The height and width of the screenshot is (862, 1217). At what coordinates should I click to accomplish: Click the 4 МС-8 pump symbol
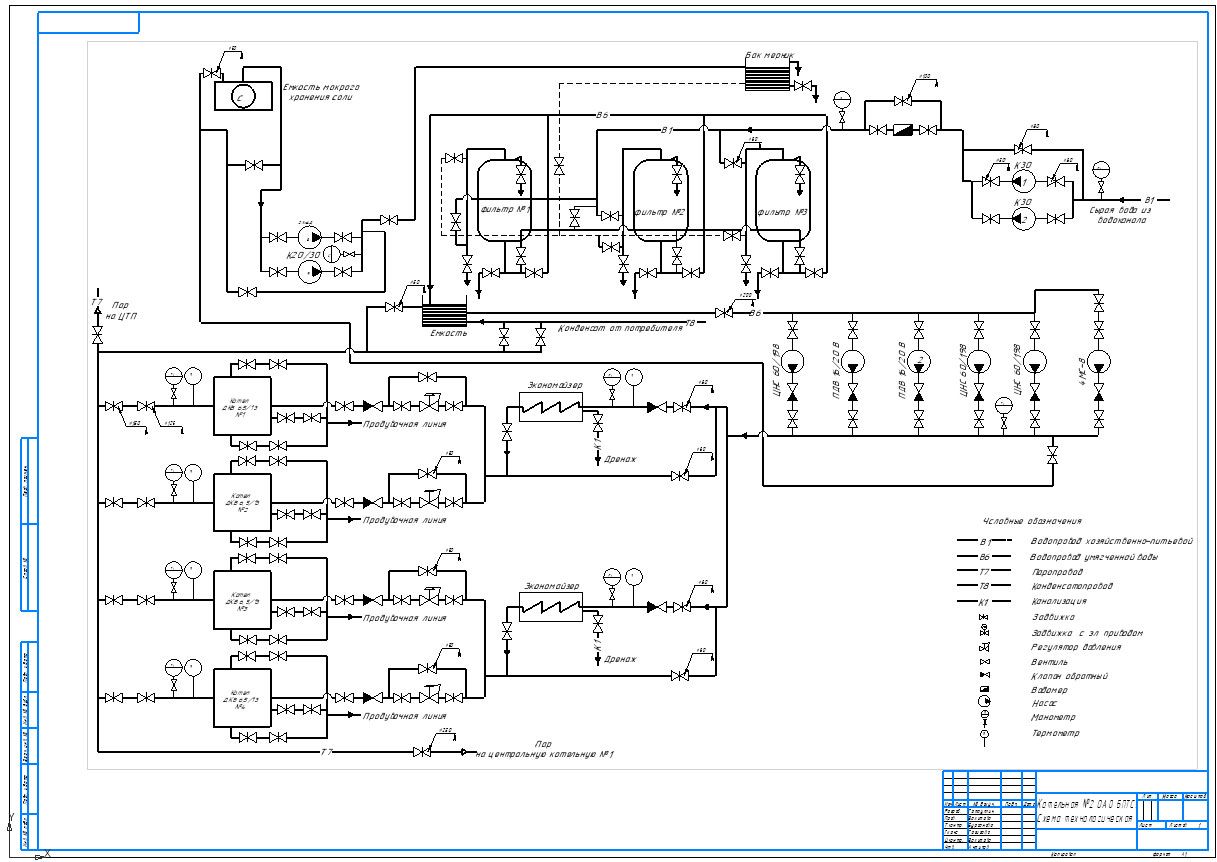tap(1099, 361)
